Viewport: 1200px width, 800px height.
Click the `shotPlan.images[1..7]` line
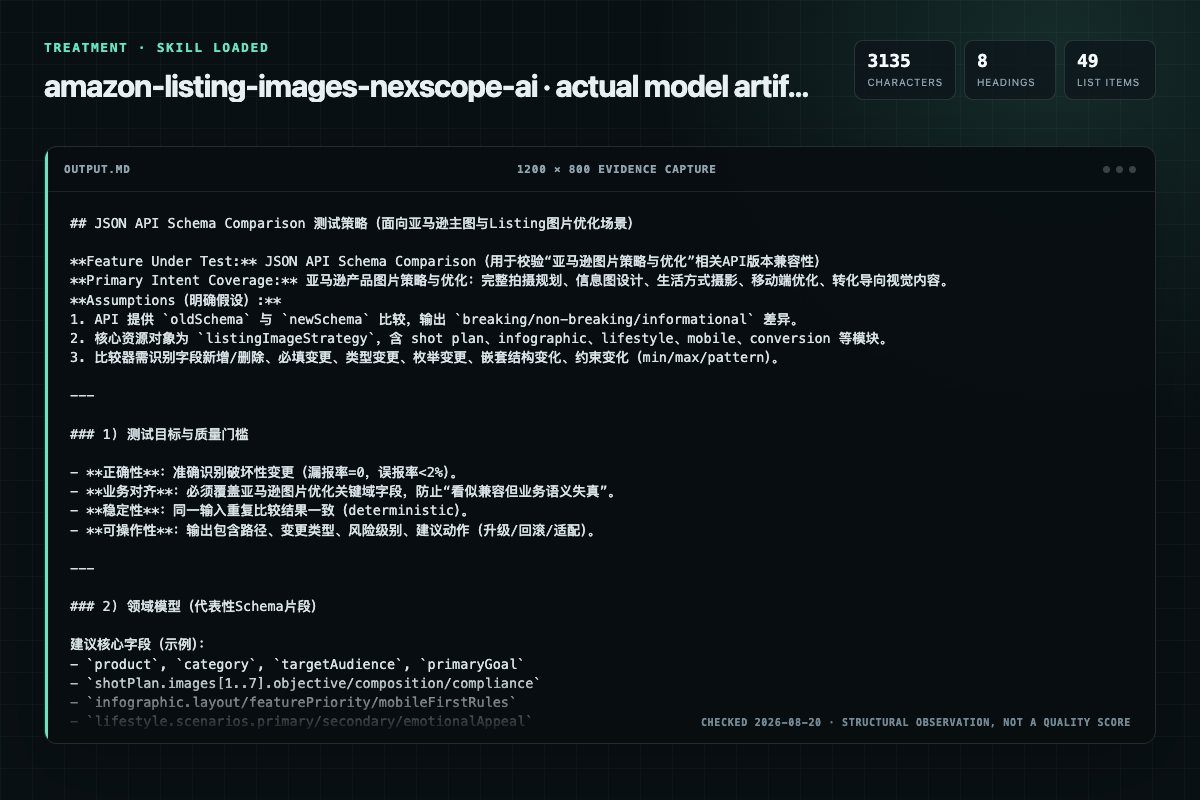point(306,683)
